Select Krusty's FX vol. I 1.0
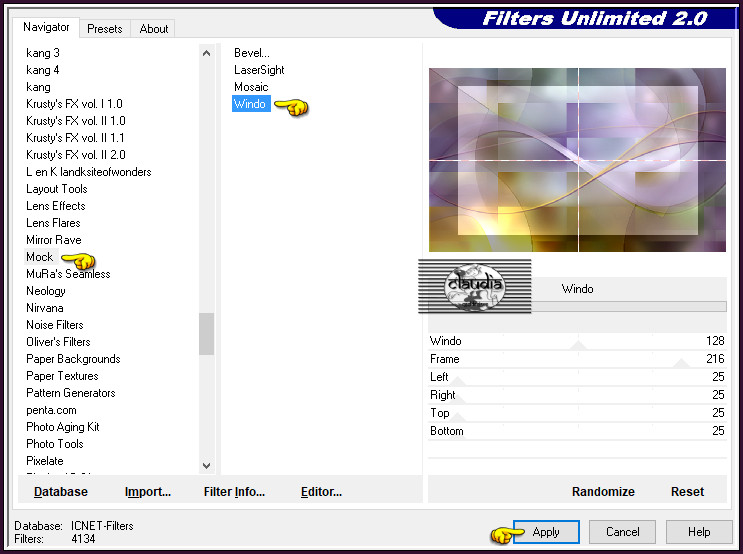This screenshot has height=554, width=743. (74, 104)
